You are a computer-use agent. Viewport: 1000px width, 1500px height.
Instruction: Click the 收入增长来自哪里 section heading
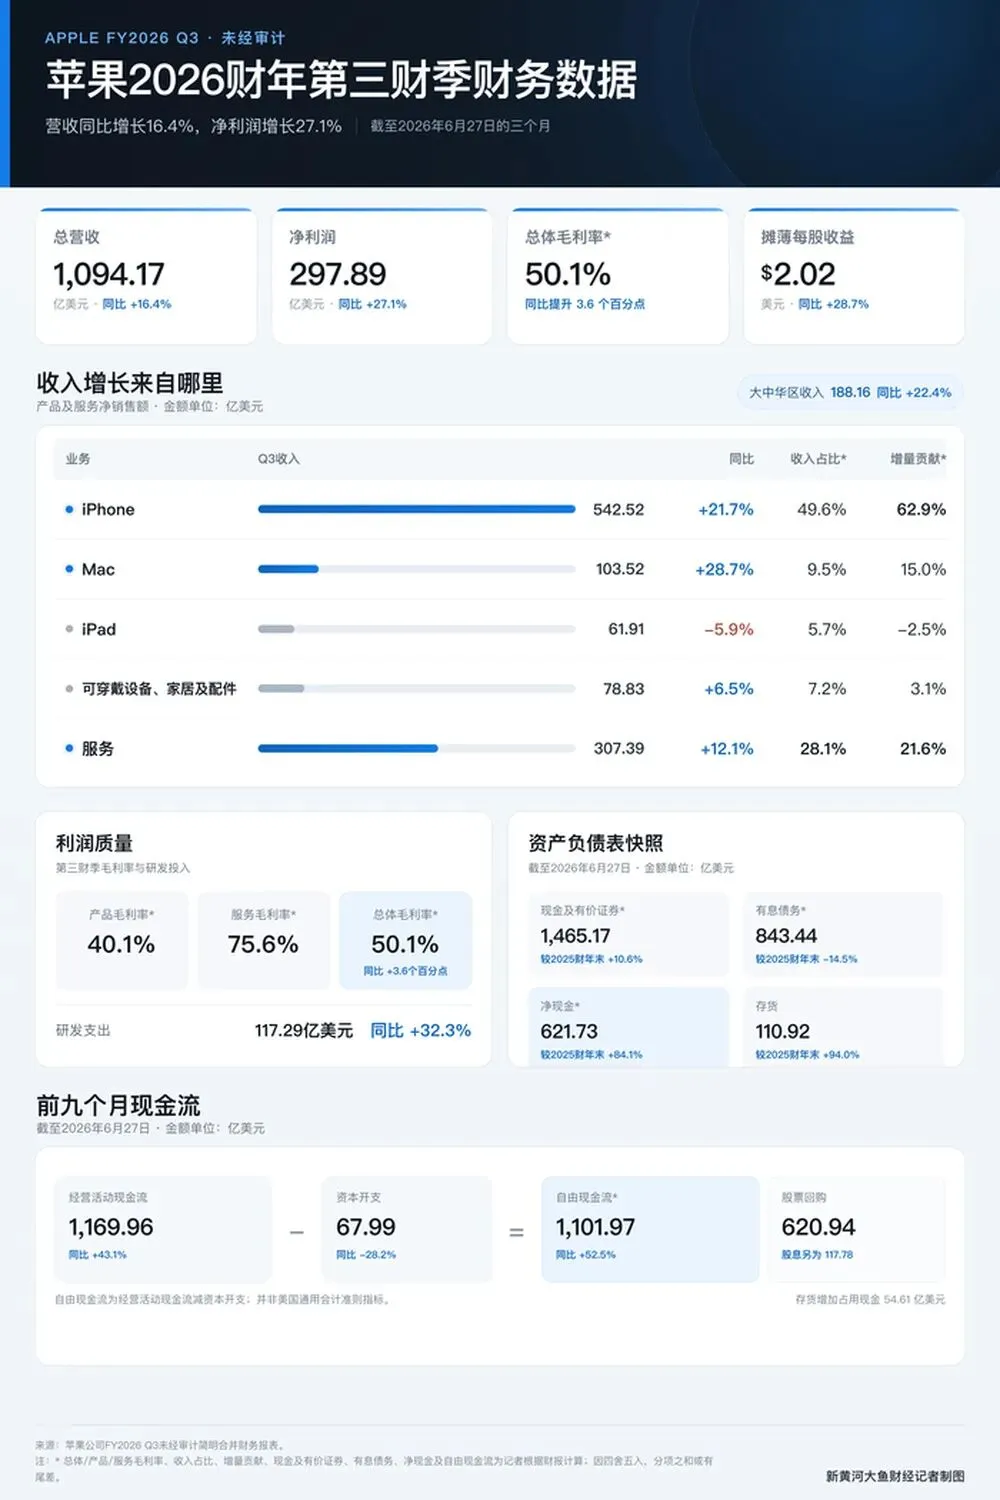click(130, 383)
